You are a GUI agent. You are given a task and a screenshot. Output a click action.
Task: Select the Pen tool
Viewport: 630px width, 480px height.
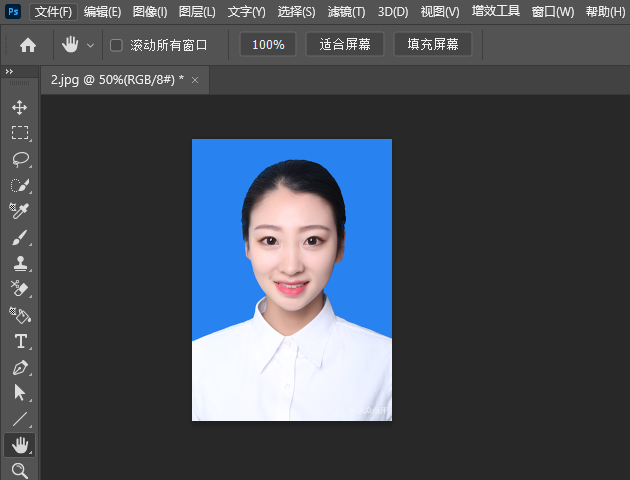20,368
